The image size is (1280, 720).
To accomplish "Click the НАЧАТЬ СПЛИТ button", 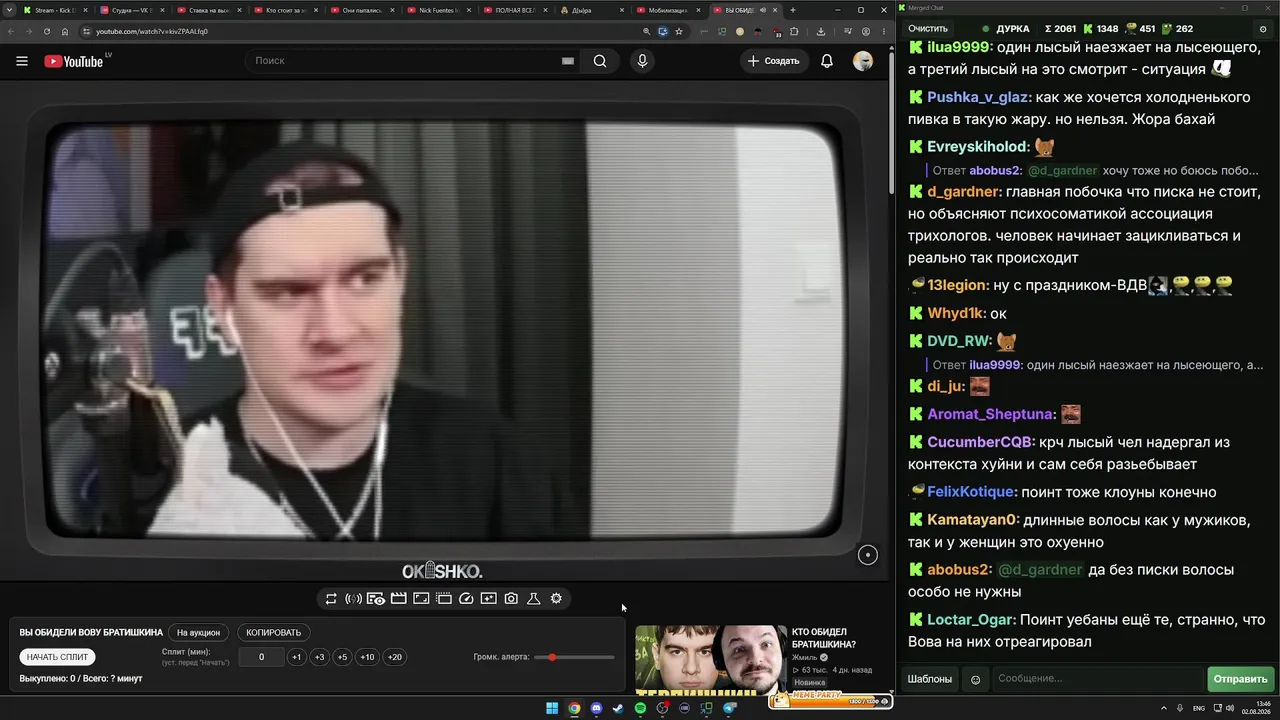I will tap(58, 657).
